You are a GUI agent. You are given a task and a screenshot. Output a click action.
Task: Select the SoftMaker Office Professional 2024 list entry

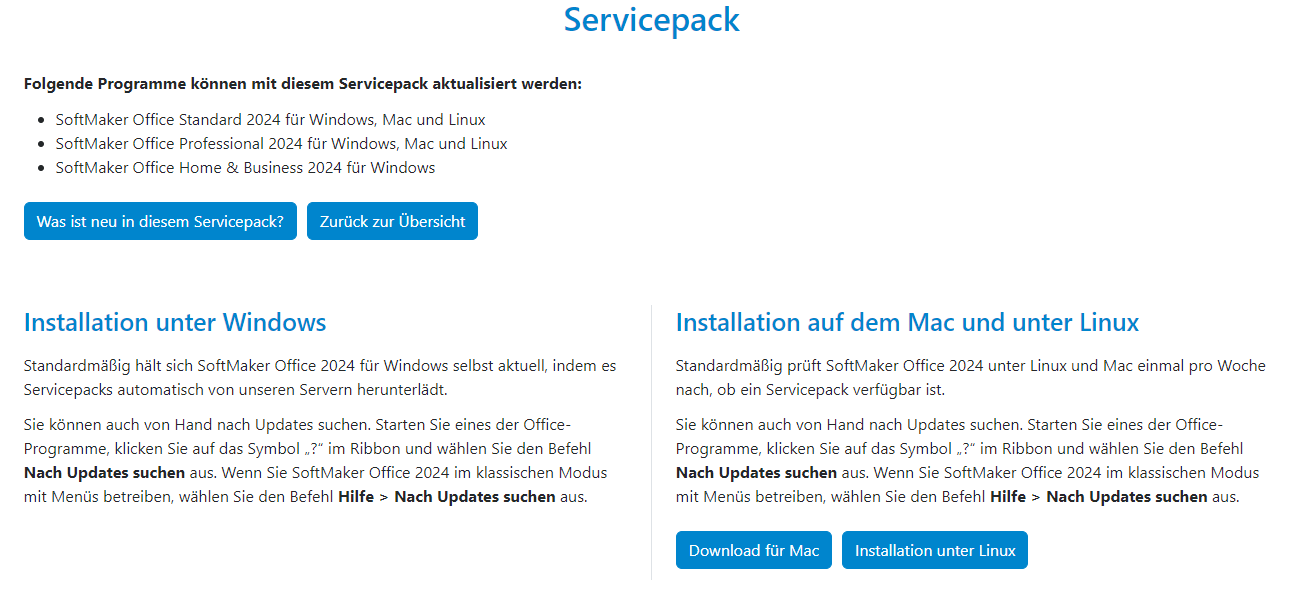281,144
